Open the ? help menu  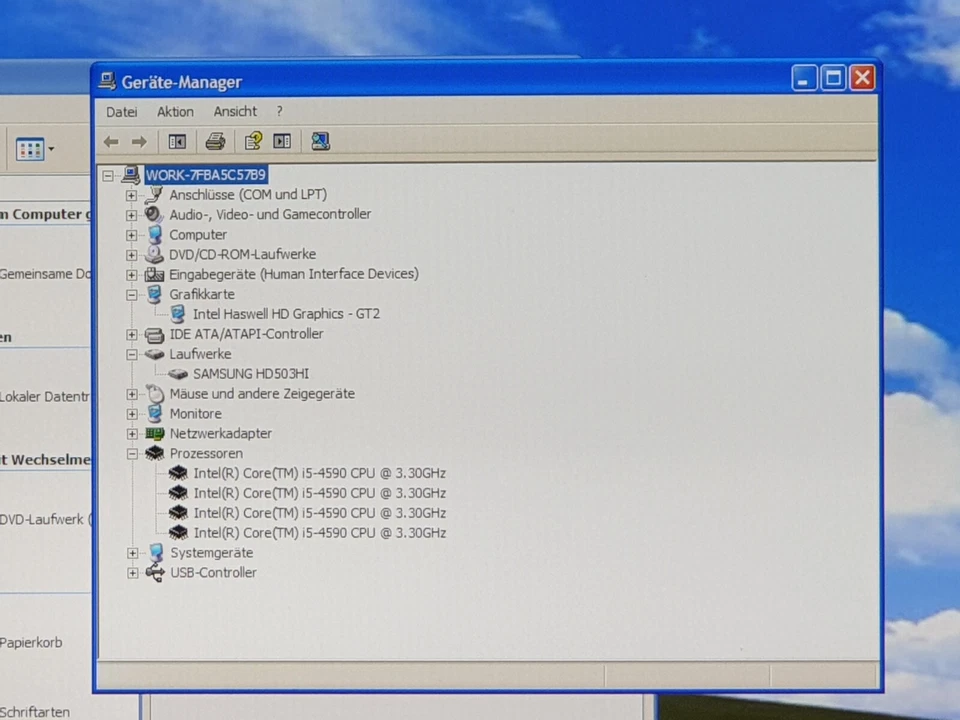[x=280, y=111]
